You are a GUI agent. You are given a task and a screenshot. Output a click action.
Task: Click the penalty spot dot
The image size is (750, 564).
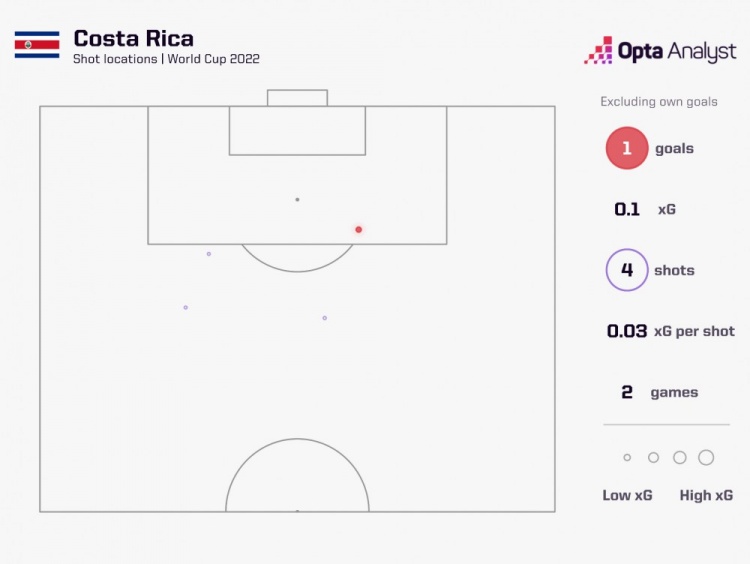pyautogui.click(x=297, y=199)
